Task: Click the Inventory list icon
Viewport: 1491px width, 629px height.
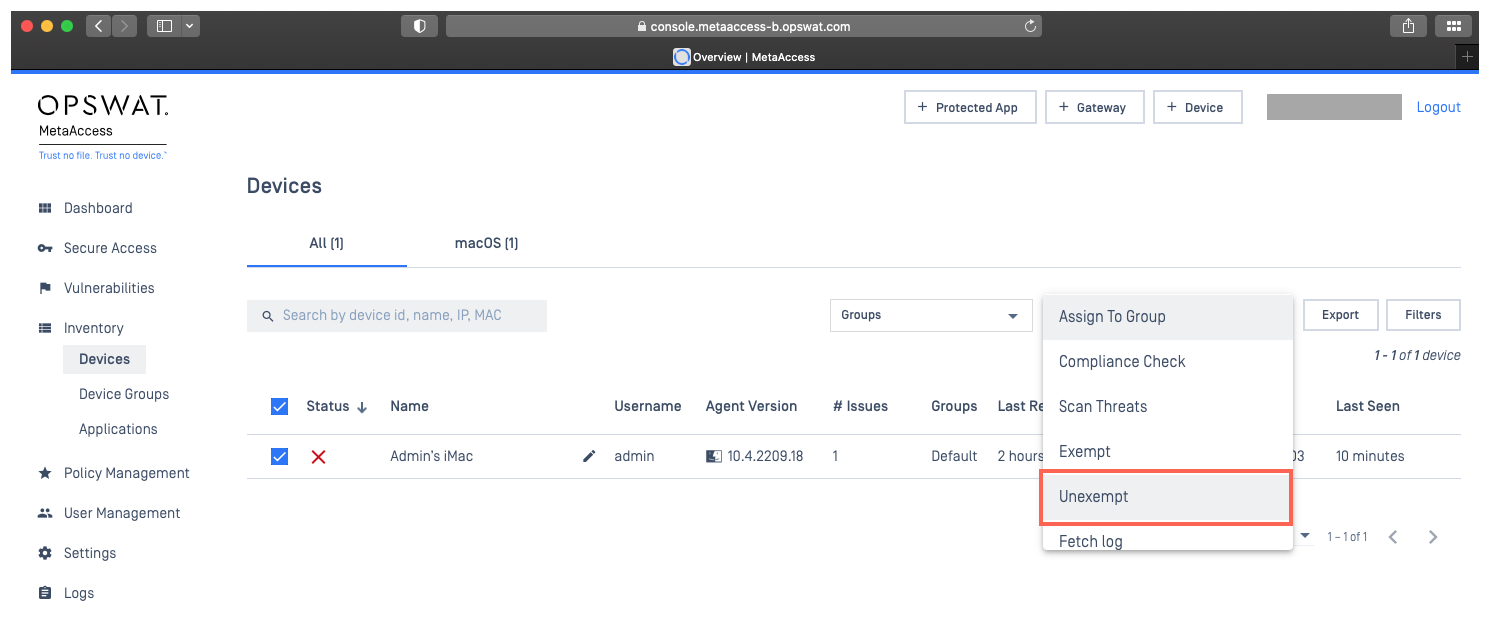Action: (x=45, y=328)
